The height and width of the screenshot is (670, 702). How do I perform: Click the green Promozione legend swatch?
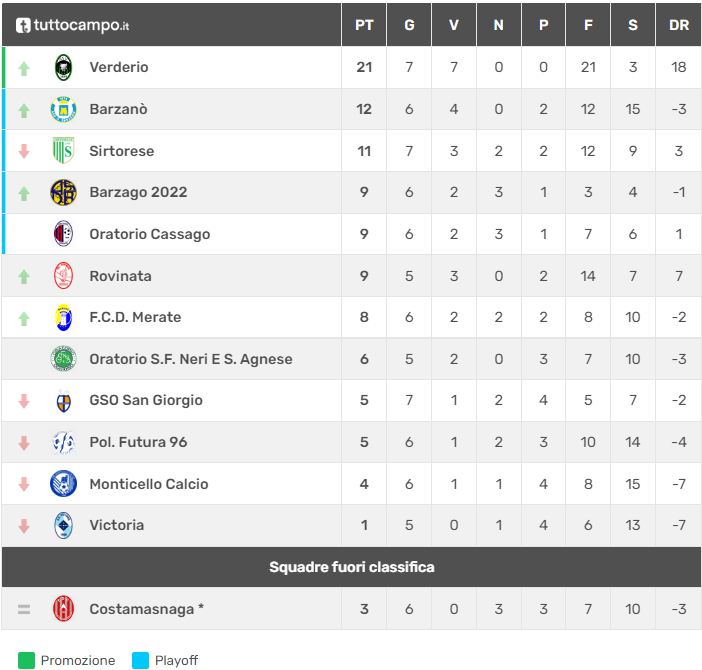26,660
